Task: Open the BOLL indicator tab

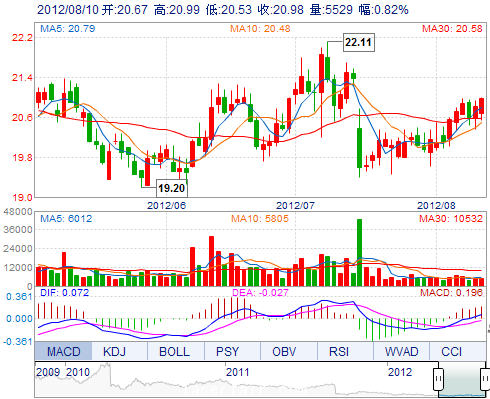Action: pos(176,351)
